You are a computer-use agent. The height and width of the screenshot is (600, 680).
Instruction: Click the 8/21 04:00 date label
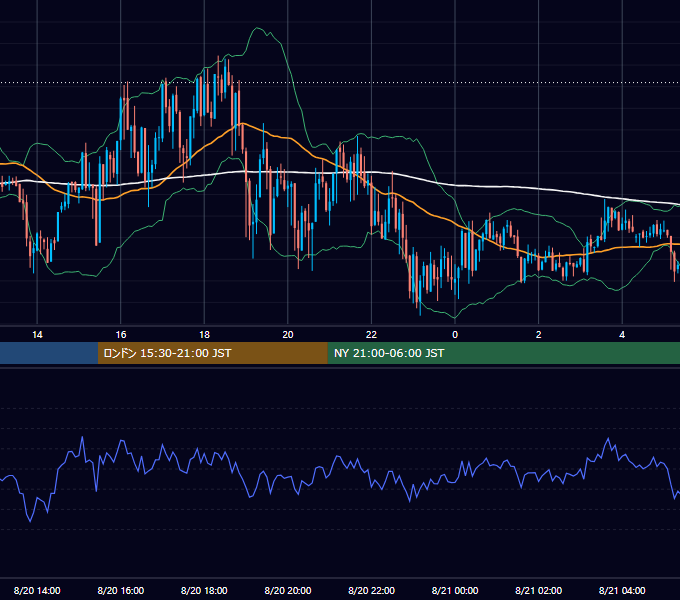click(622, 590)
